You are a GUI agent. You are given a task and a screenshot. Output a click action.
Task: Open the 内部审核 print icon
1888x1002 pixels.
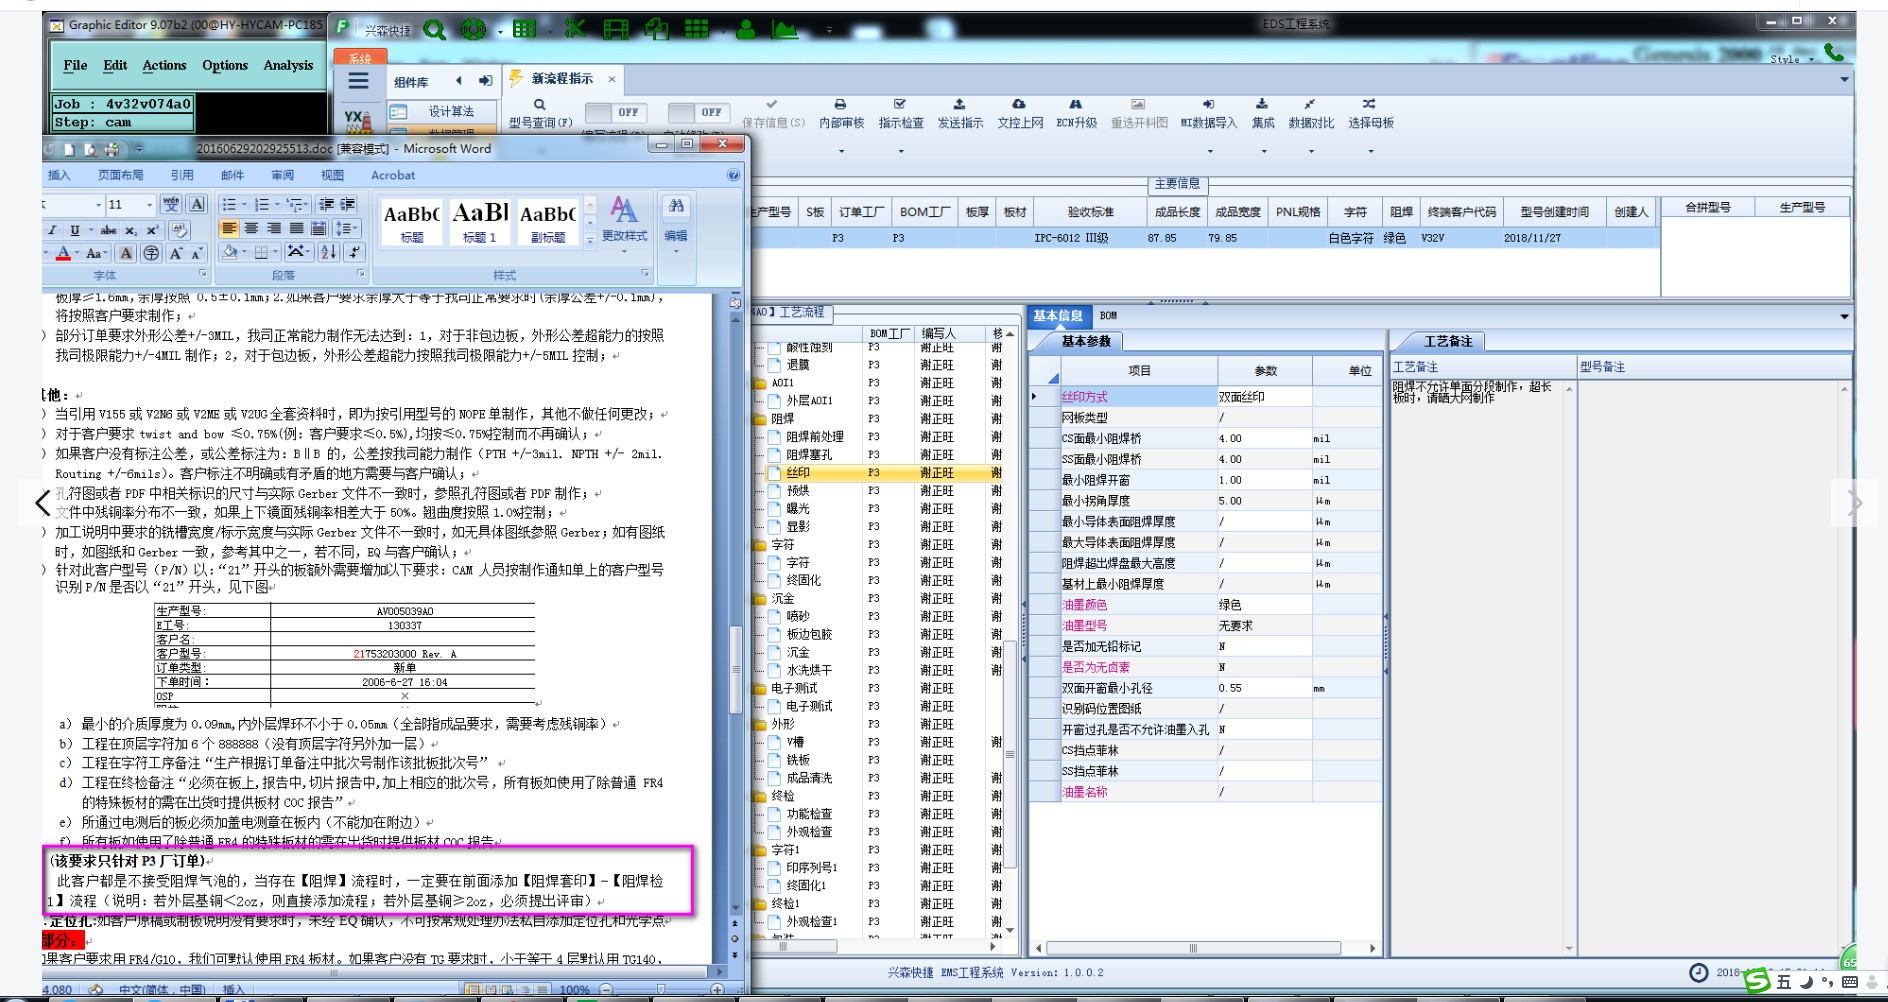click(840, 104)
